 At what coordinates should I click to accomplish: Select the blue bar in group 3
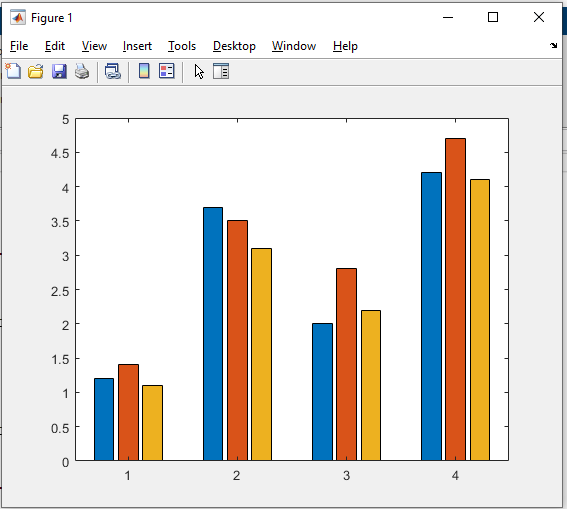pyautogui.click(x=322, y=392)
